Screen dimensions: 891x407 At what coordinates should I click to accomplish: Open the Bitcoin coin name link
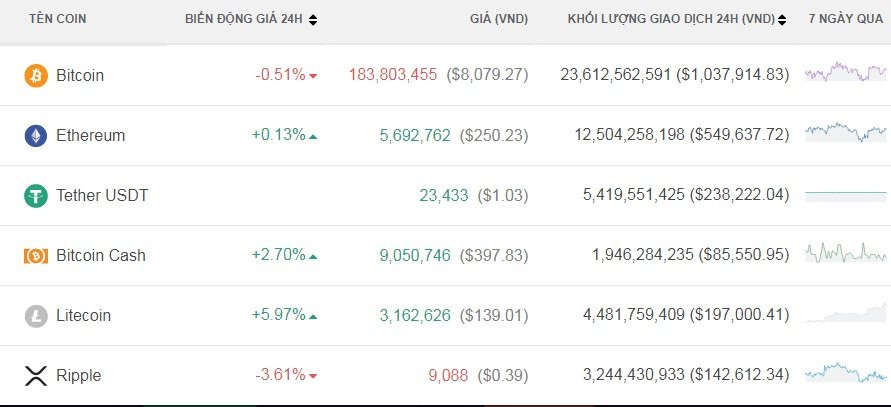[80, 75]
